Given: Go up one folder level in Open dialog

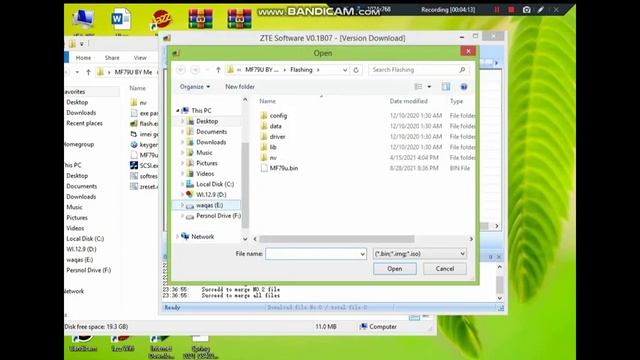Looking at the screenshot, I should point(218,70).
